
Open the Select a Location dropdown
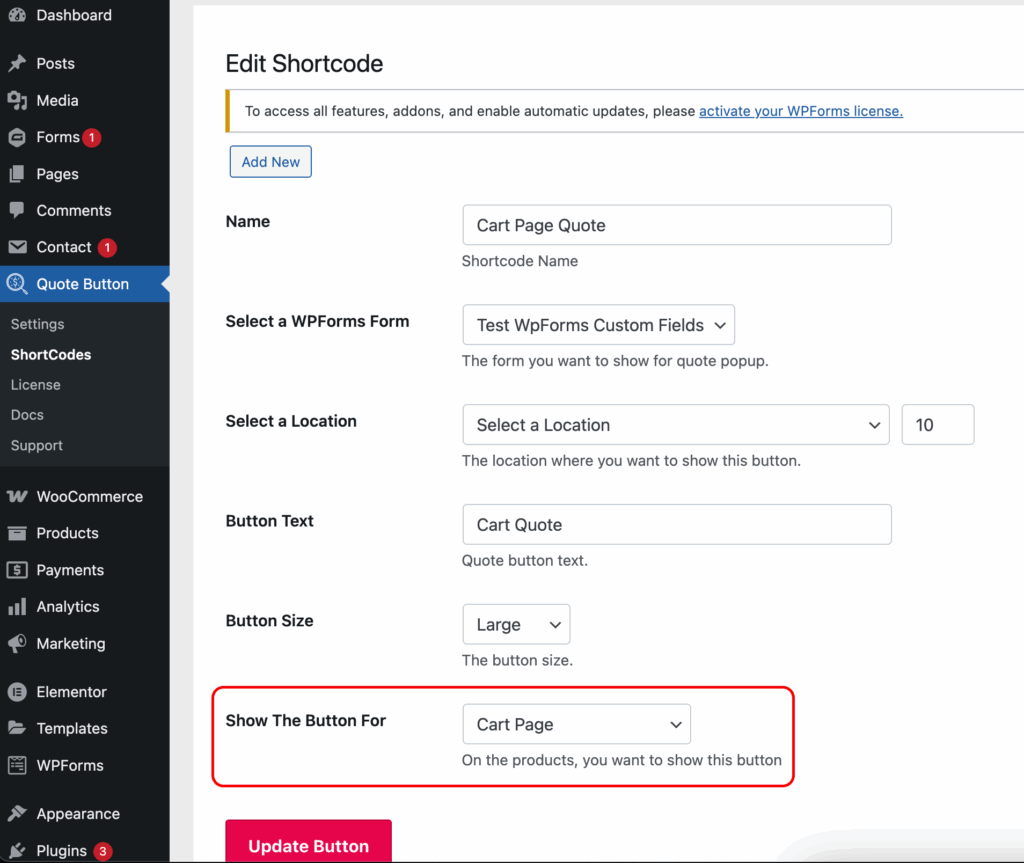tap(676, 425)
